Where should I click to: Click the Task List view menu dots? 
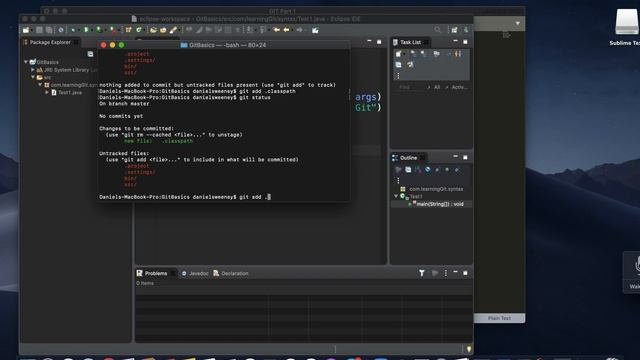coord(398,76)
